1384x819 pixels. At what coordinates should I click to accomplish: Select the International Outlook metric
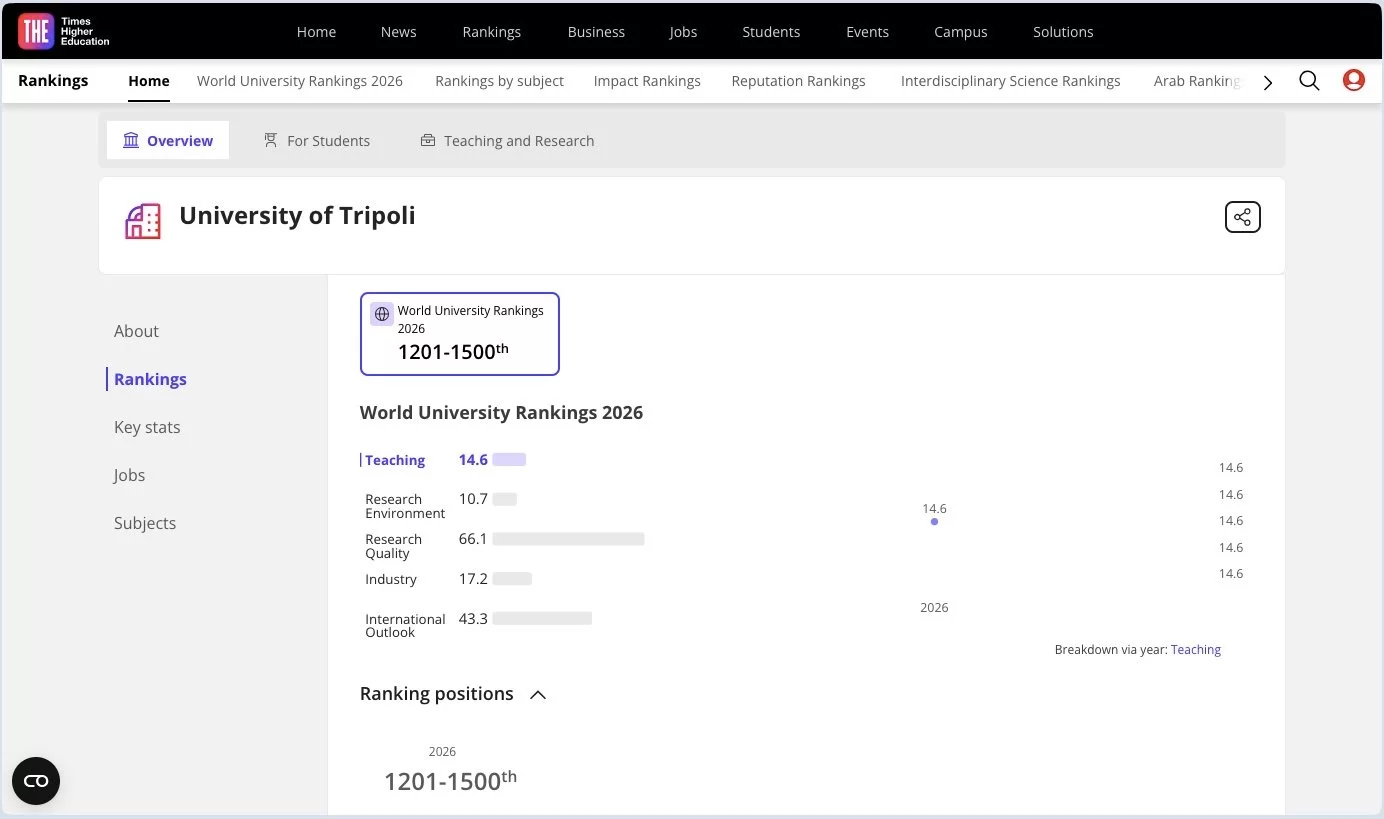tap(405, 626)
